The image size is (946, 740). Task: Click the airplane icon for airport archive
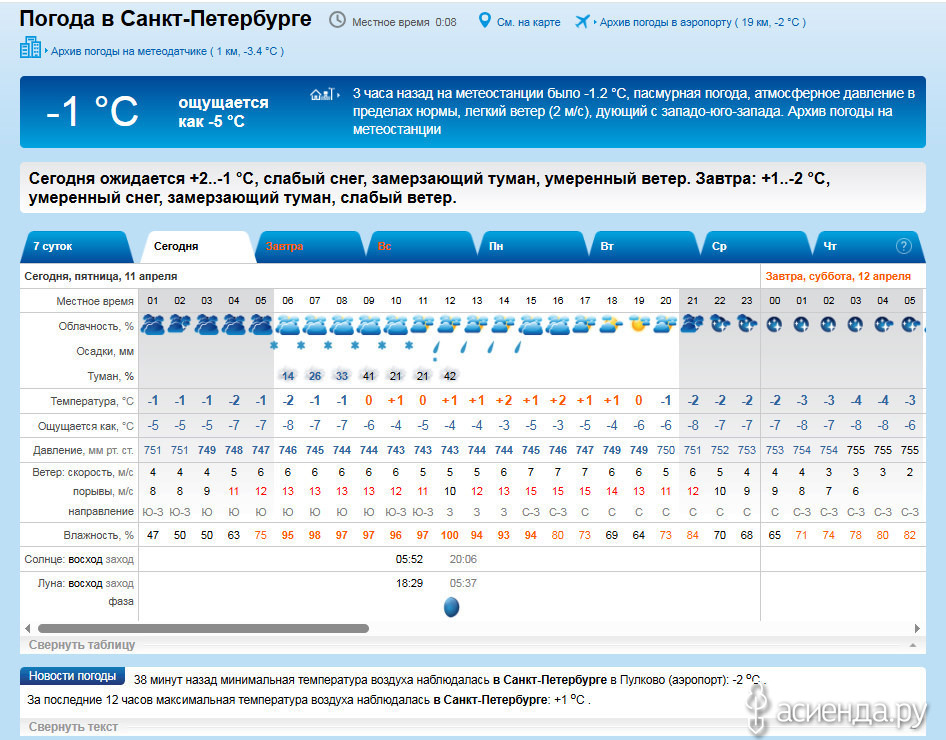coord(581,21)
